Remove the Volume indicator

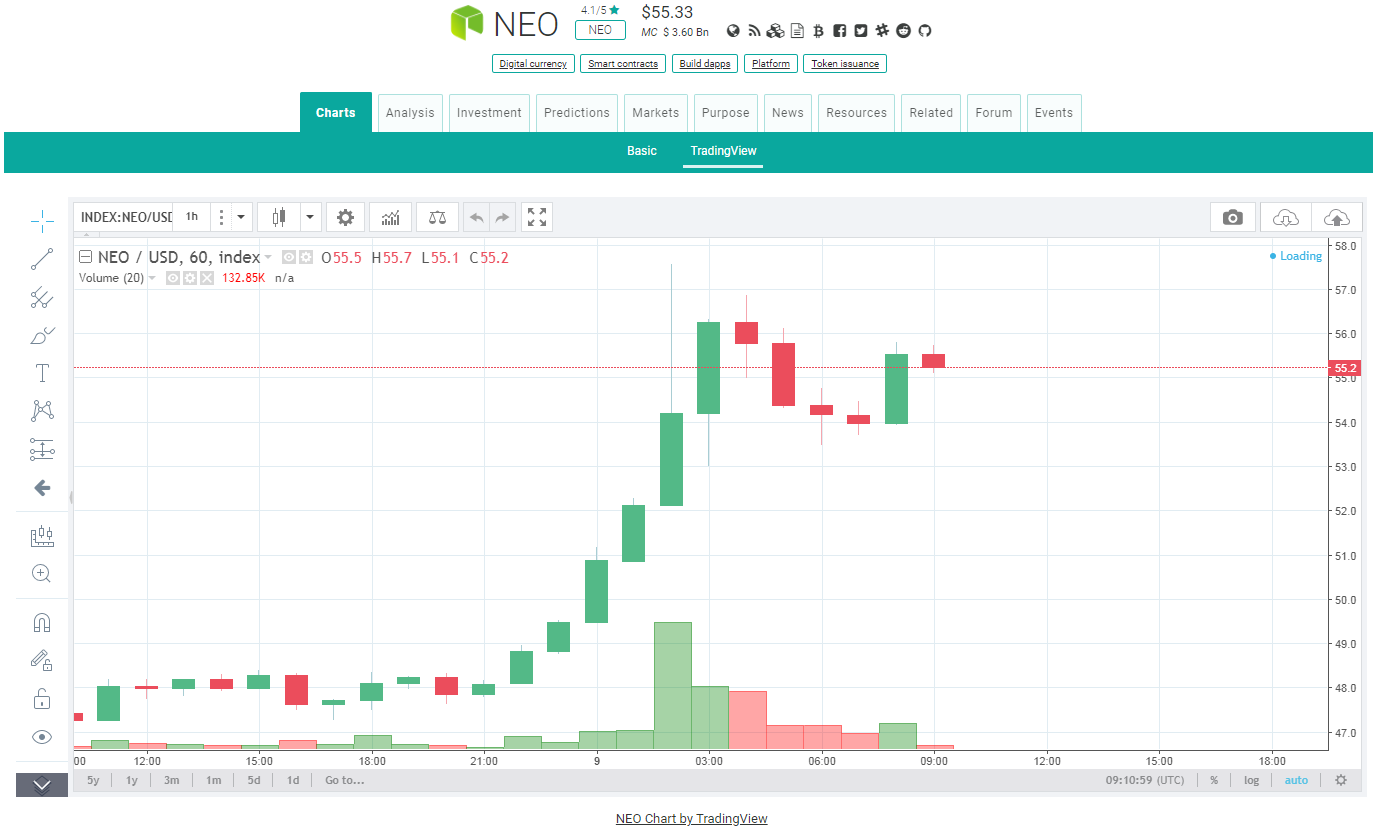coord(206,278)
